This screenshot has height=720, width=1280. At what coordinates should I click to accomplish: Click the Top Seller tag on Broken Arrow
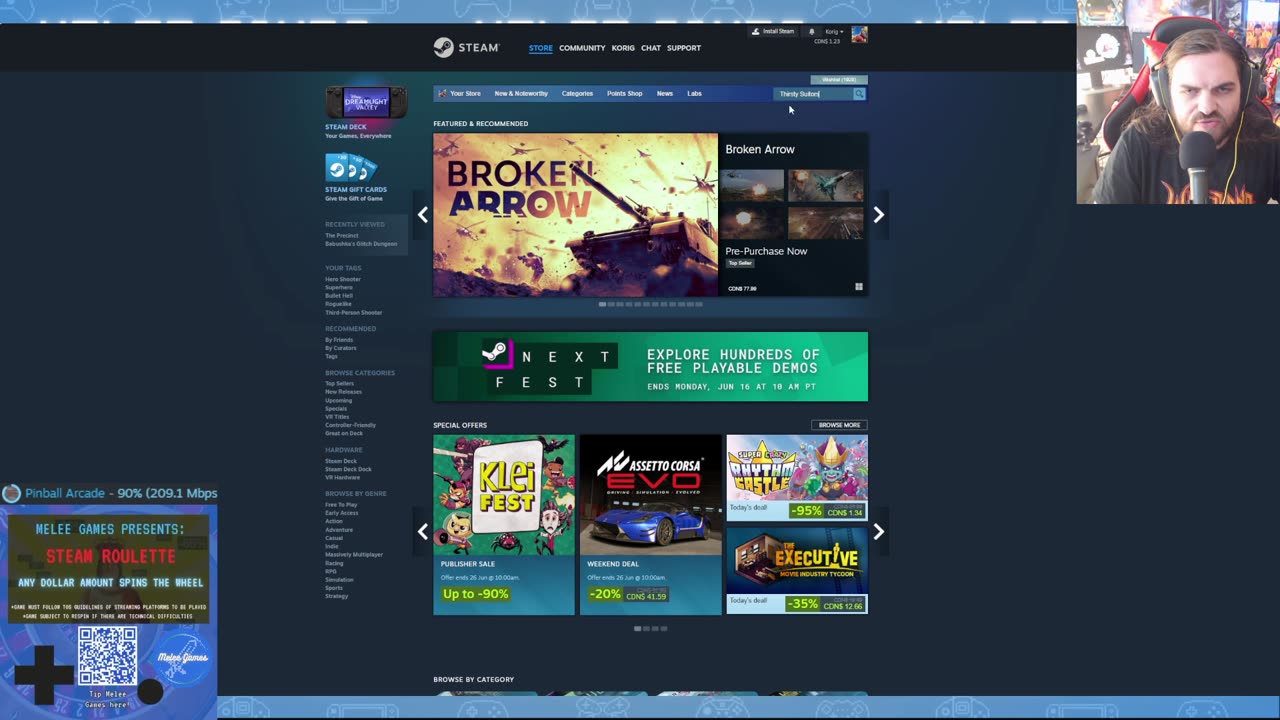click(740, 263)
